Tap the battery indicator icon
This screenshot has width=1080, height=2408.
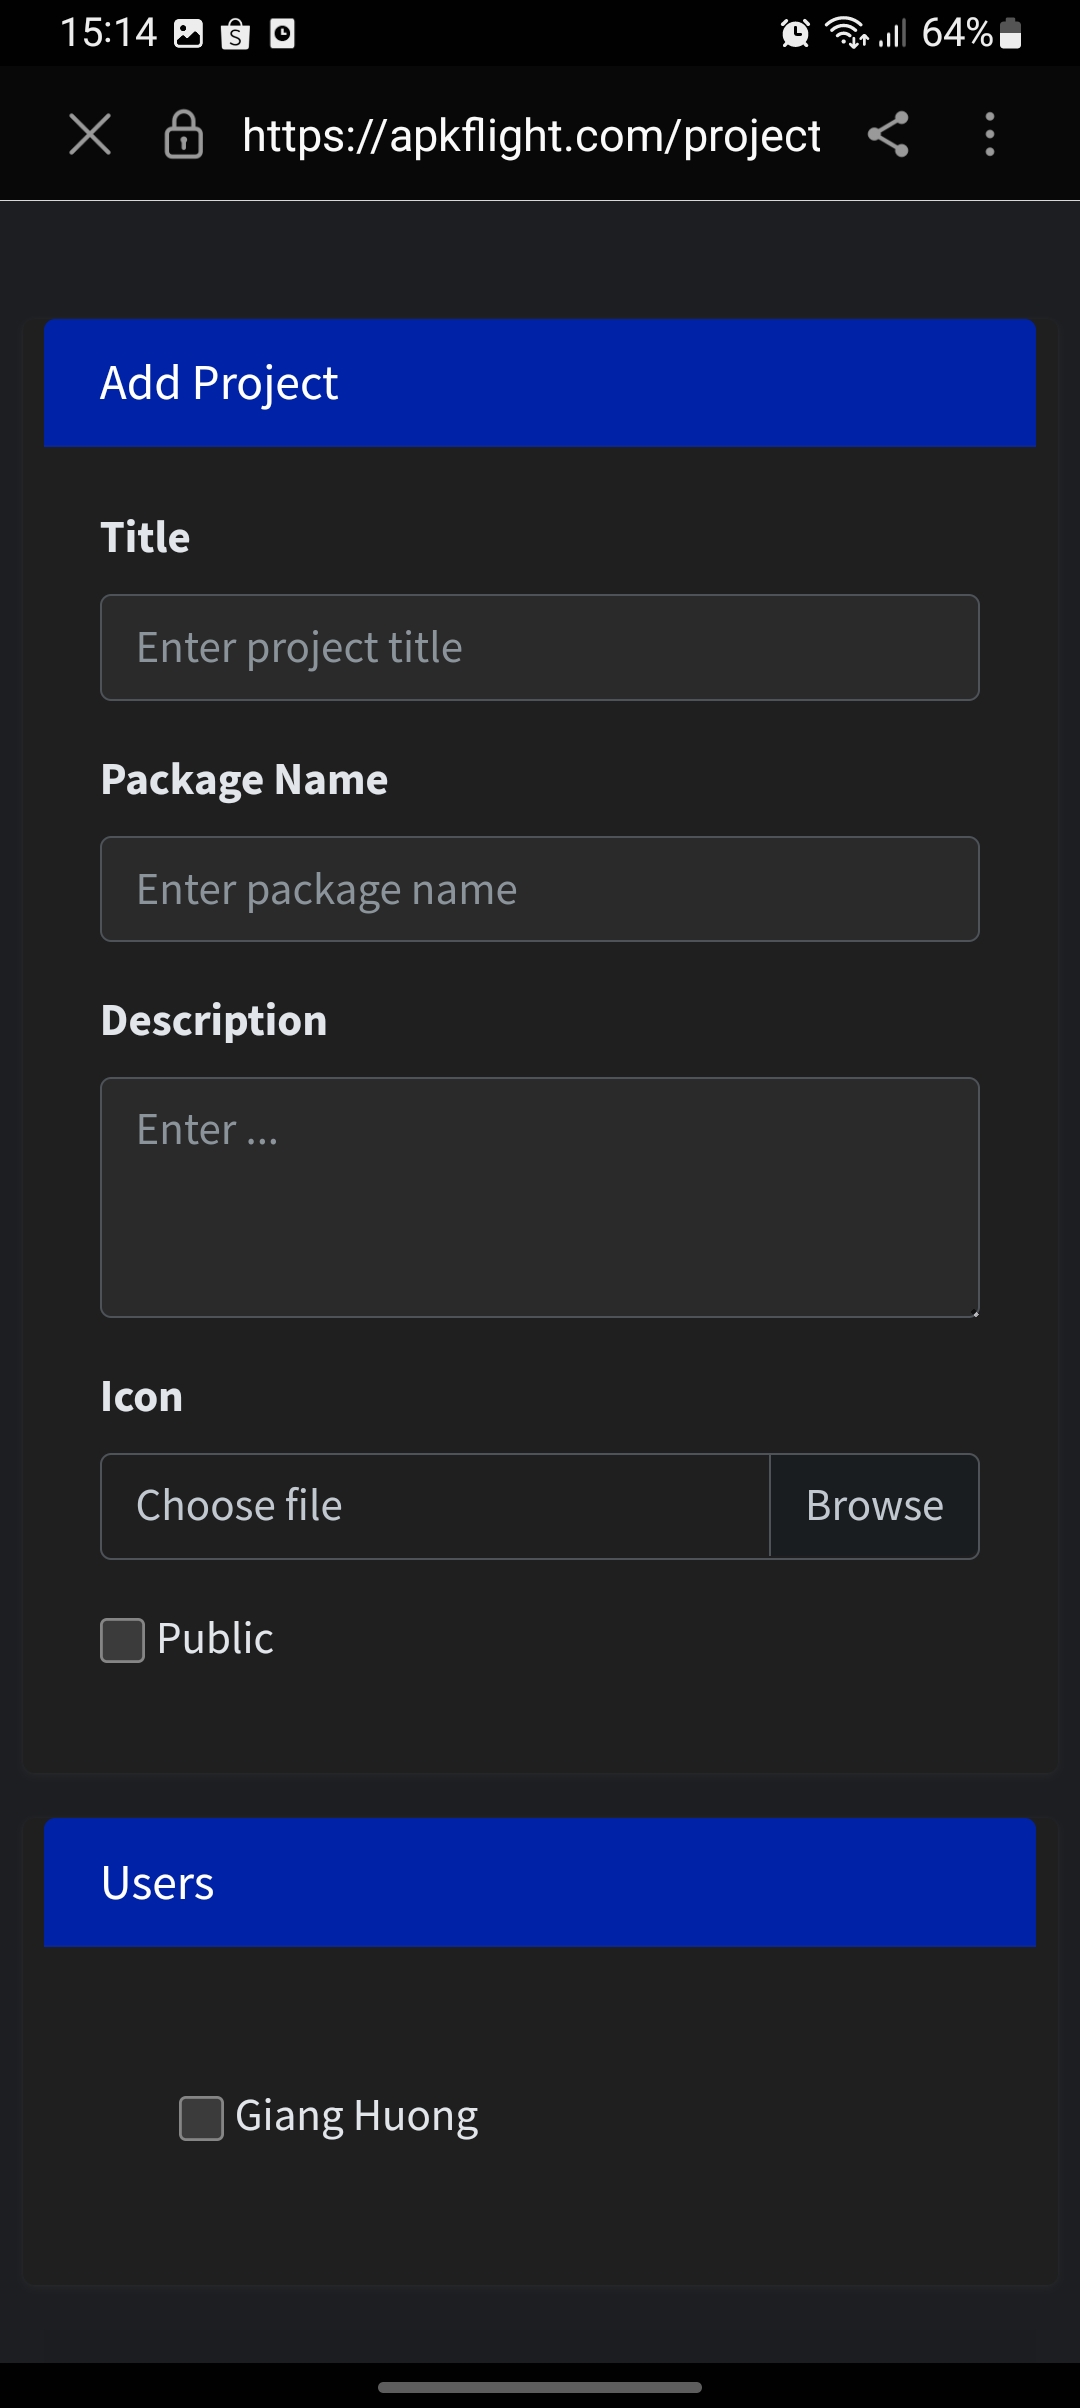coord(1011,34)
